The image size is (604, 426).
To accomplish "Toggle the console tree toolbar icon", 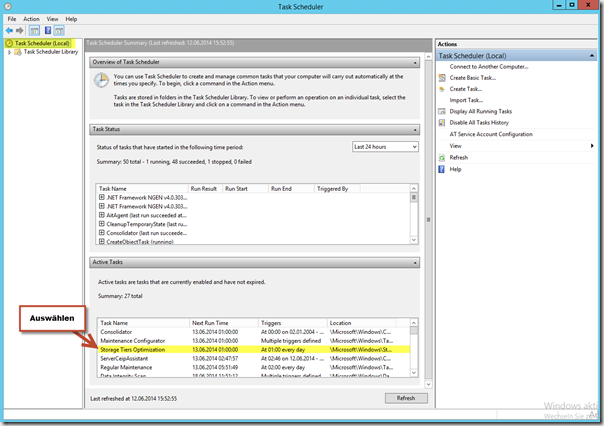I will (x=34, y=30).
